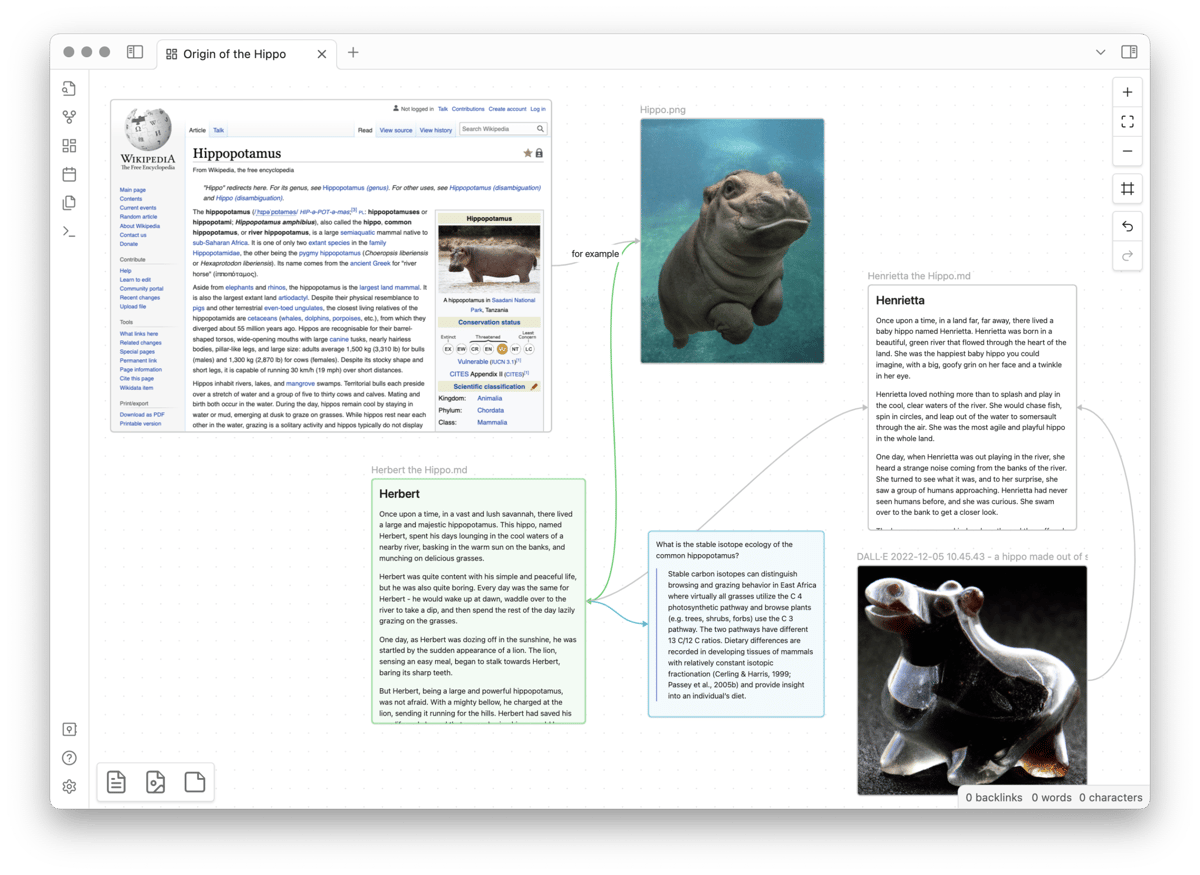Add media from vault to canvas
Viewport: 1200px width, 875px height.
click(x=155, y=782)
